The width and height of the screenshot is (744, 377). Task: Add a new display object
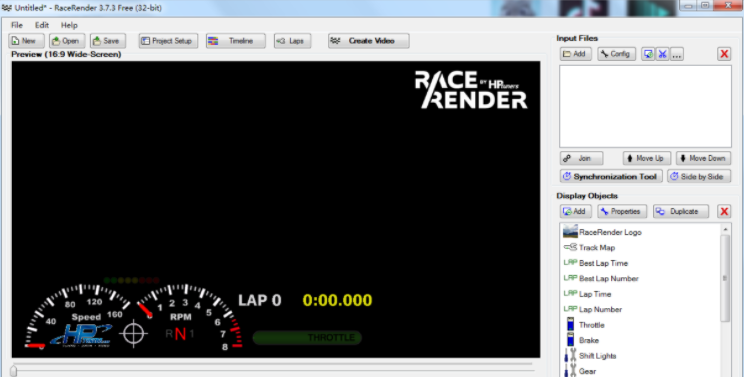[x=576, y=211]
